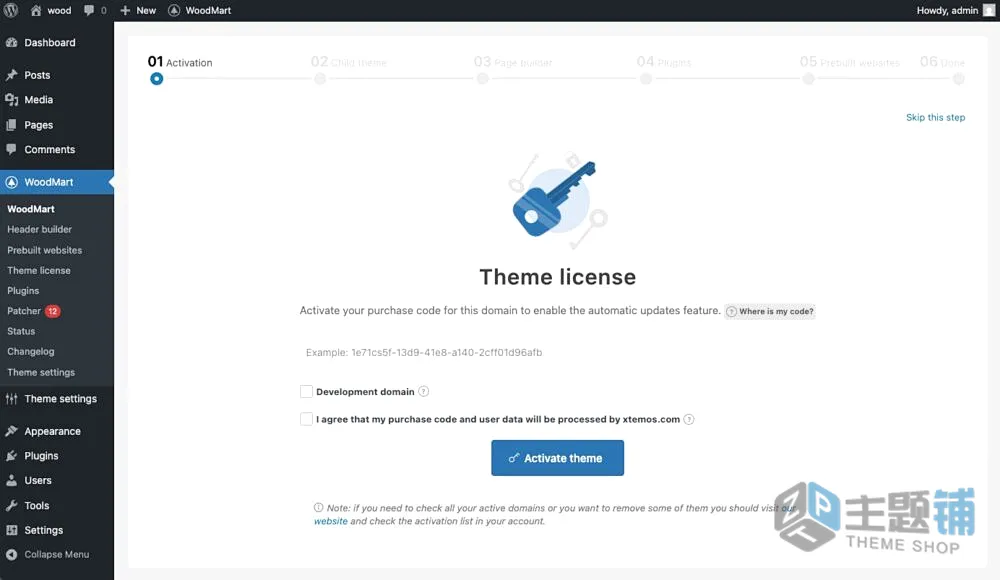1000x580 pixels.
Task: Click the Plugins plug icon
Action: [x=11, y=456]
